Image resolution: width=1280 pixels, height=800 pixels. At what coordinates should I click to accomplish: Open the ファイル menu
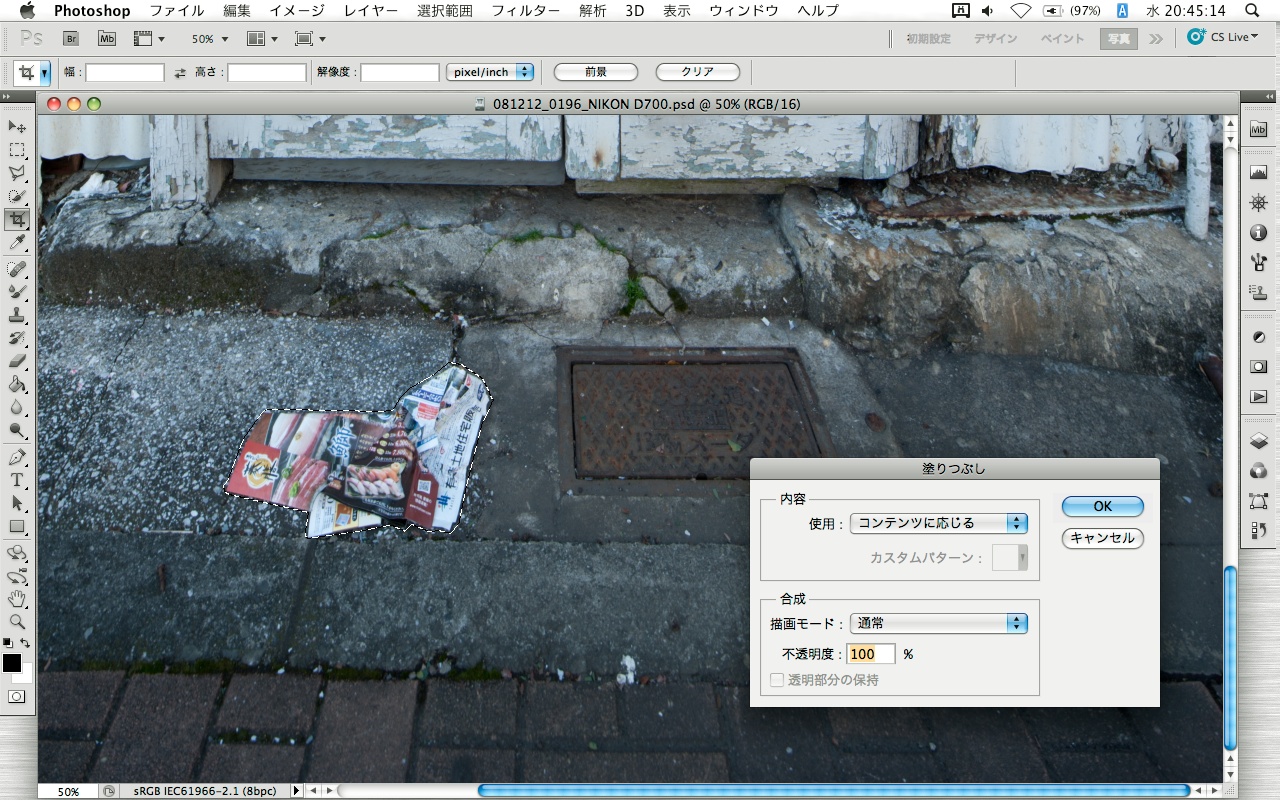[x=176, y=11]
